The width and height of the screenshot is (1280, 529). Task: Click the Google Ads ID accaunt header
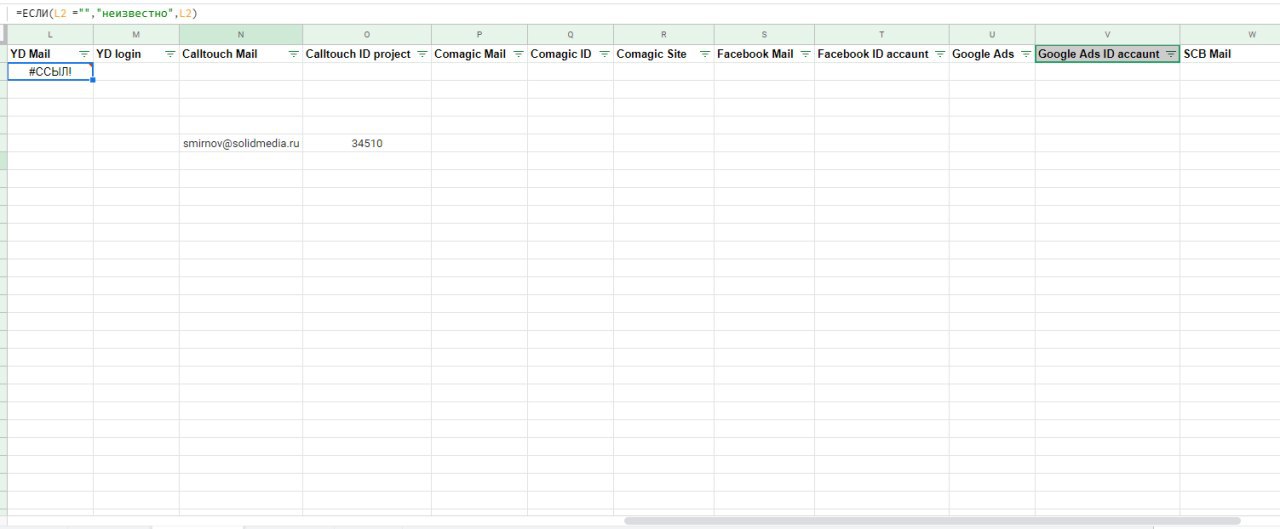click(x=1107, y=54)
